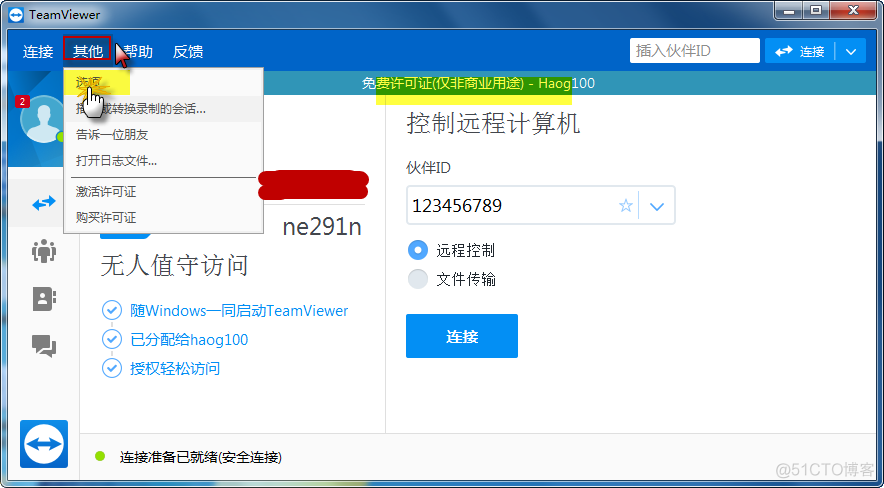This screenshot has height=488, width=884.
Task: Minimize the TeamViewer window
Action: [789, 10]
